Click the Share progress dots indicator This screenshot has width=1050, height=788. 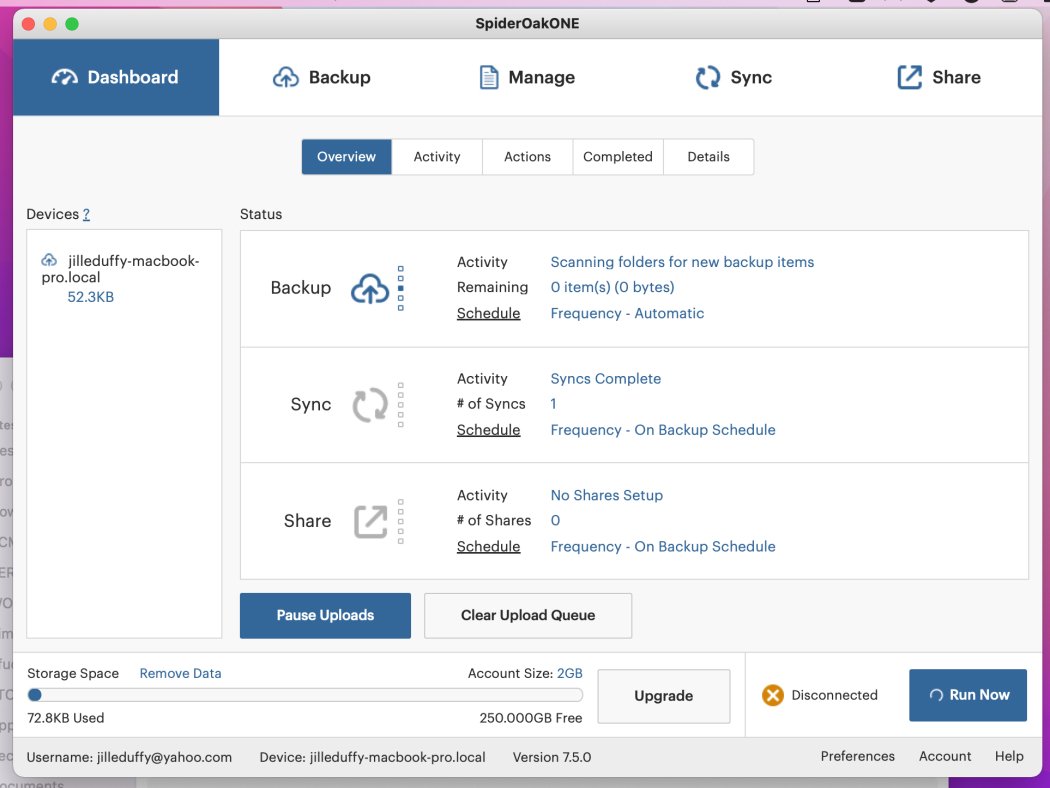(x=400, y=522)
